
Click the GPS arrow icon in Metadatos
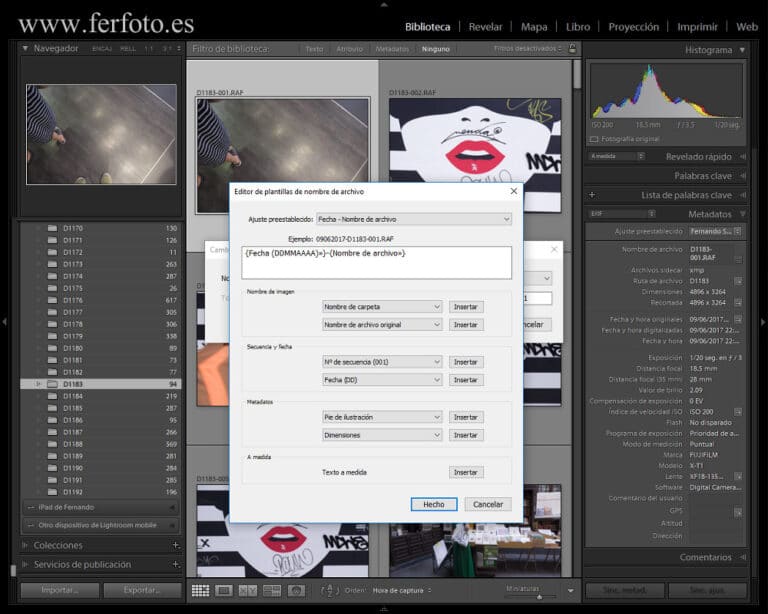click(738, 513)
